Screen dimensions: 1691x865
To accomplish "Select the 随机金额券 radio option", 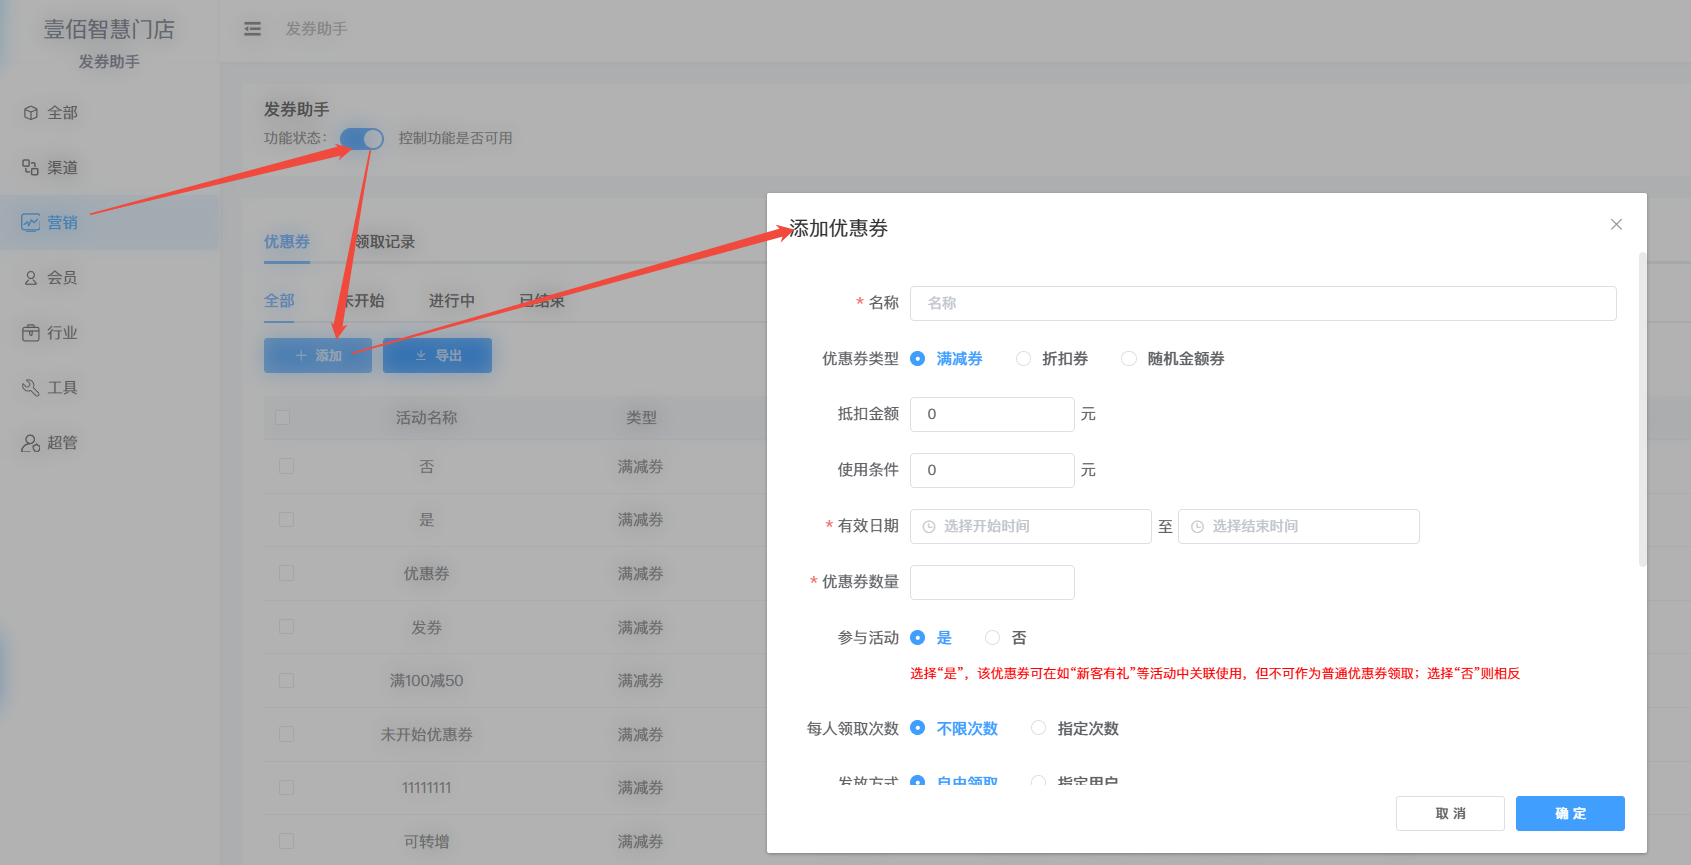I will [1129, 359].
